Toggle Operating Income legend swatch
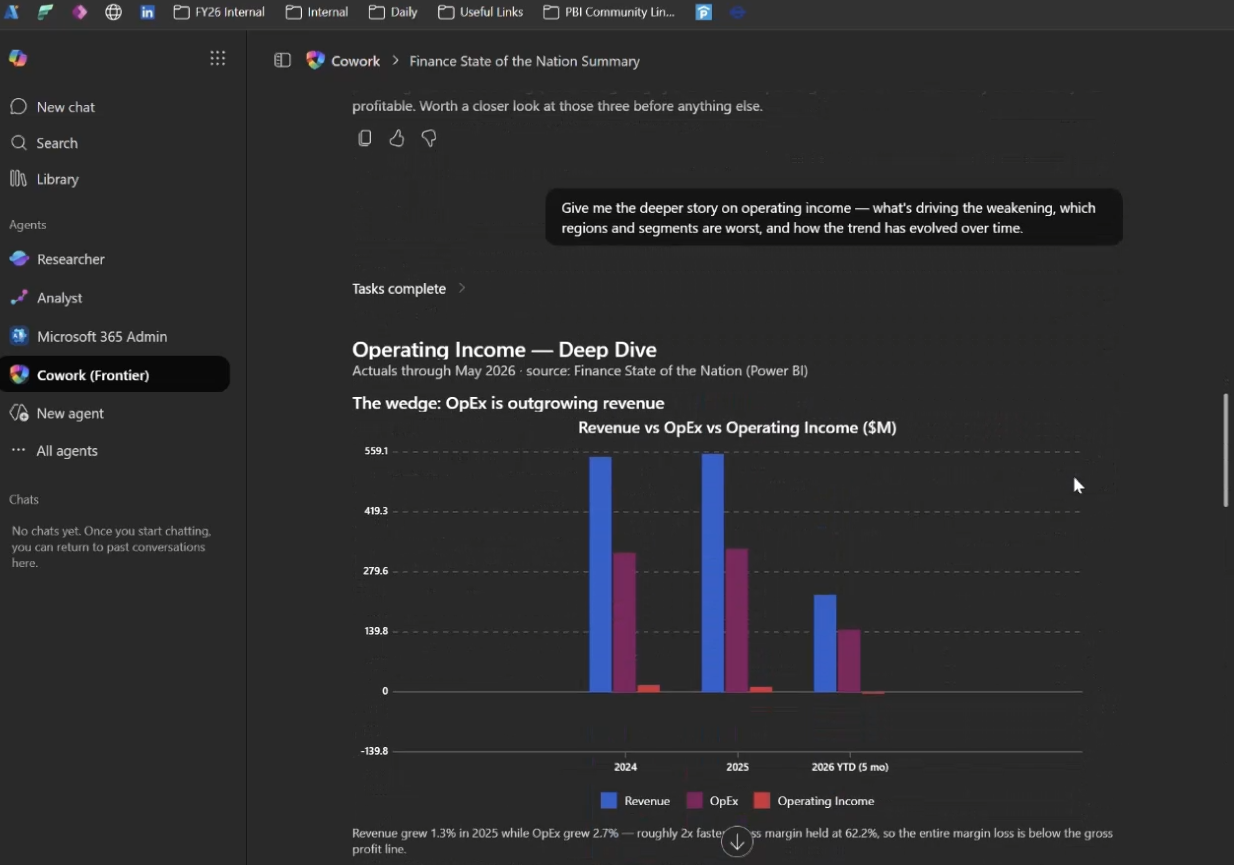The image size is (1234, 865). (762, 801)
